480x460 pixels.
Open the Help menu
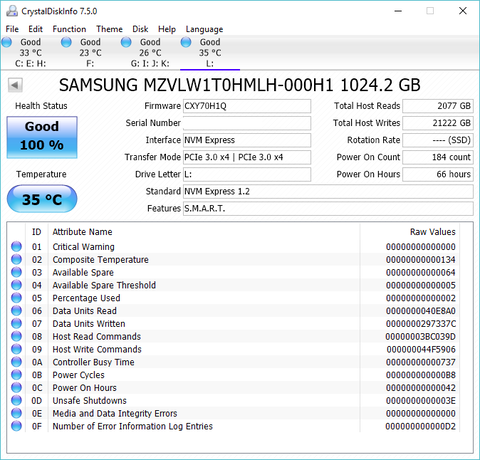(x=167, y=29)
